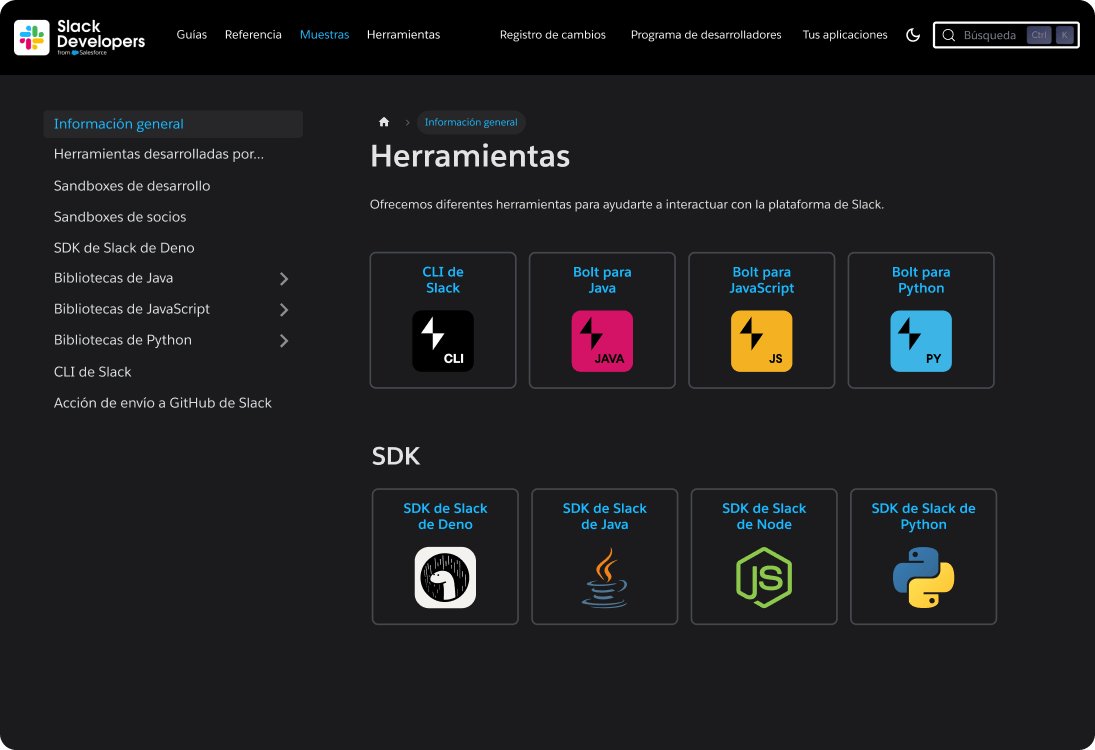Click Tus aplicaciones in header
This screenshot has width=1095, height=750.
pyautogui.click(x=844, y=35)
